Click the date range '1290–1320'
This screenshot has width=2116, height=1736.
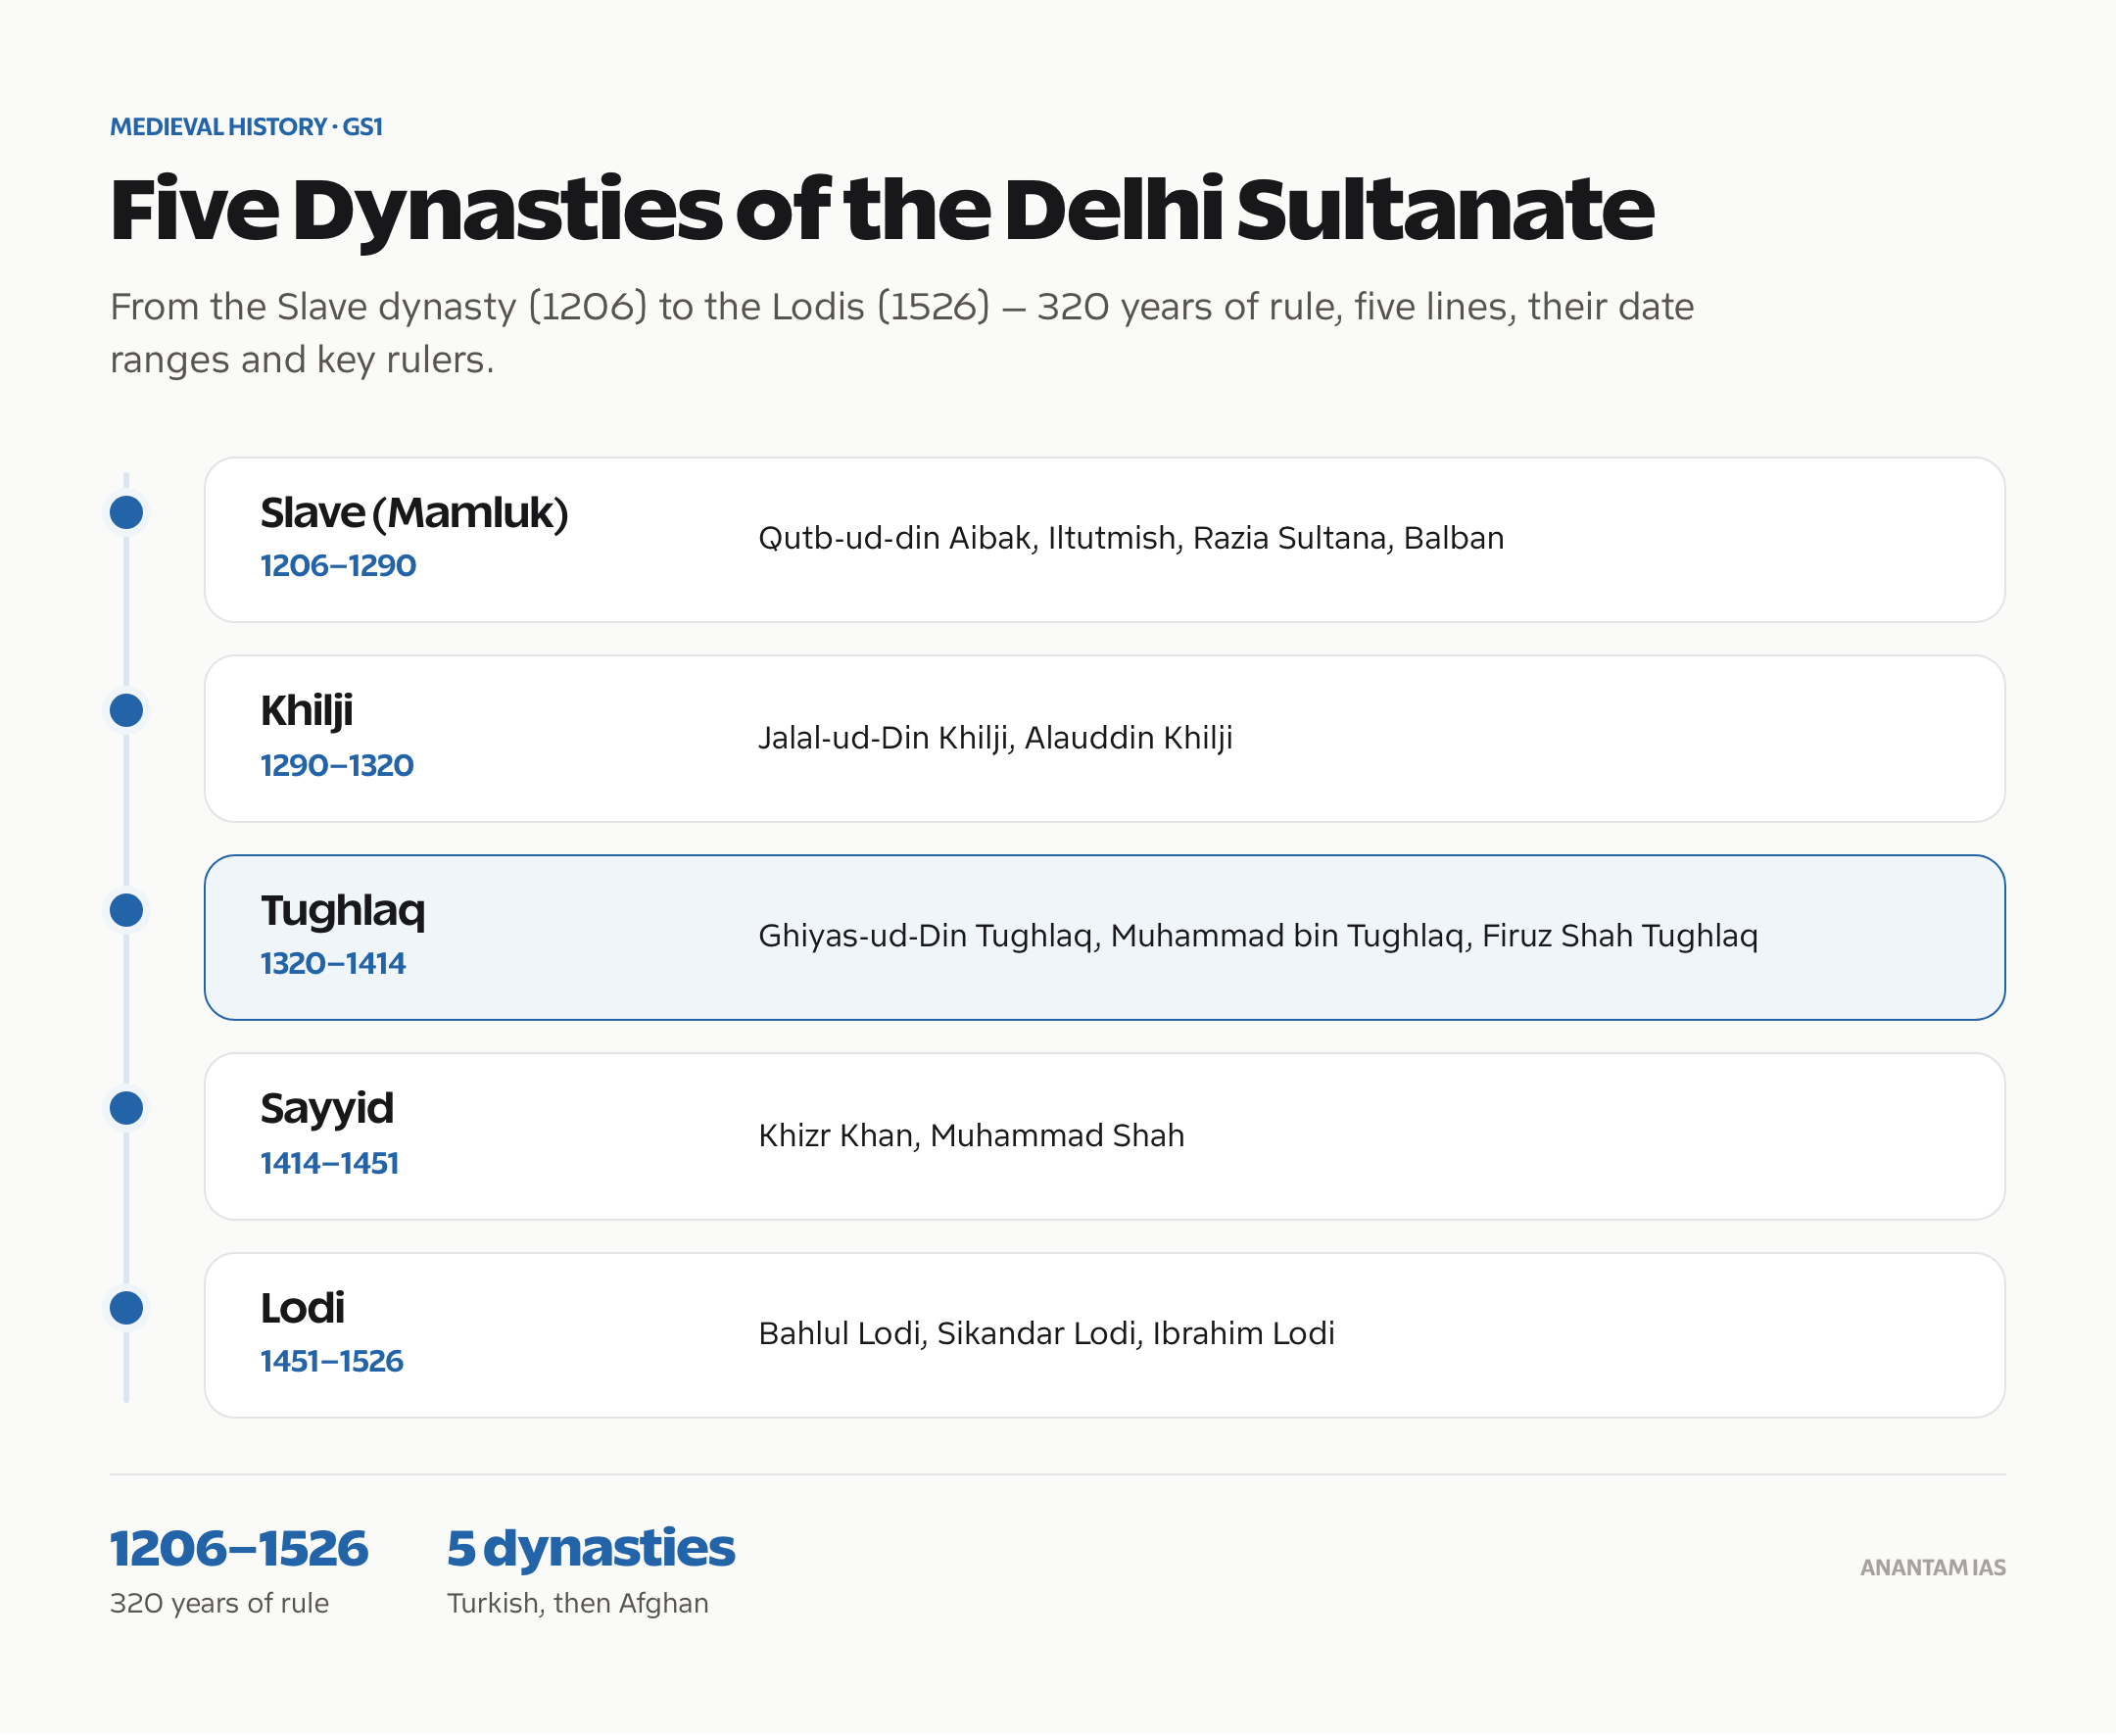click(x=337, y=766)
